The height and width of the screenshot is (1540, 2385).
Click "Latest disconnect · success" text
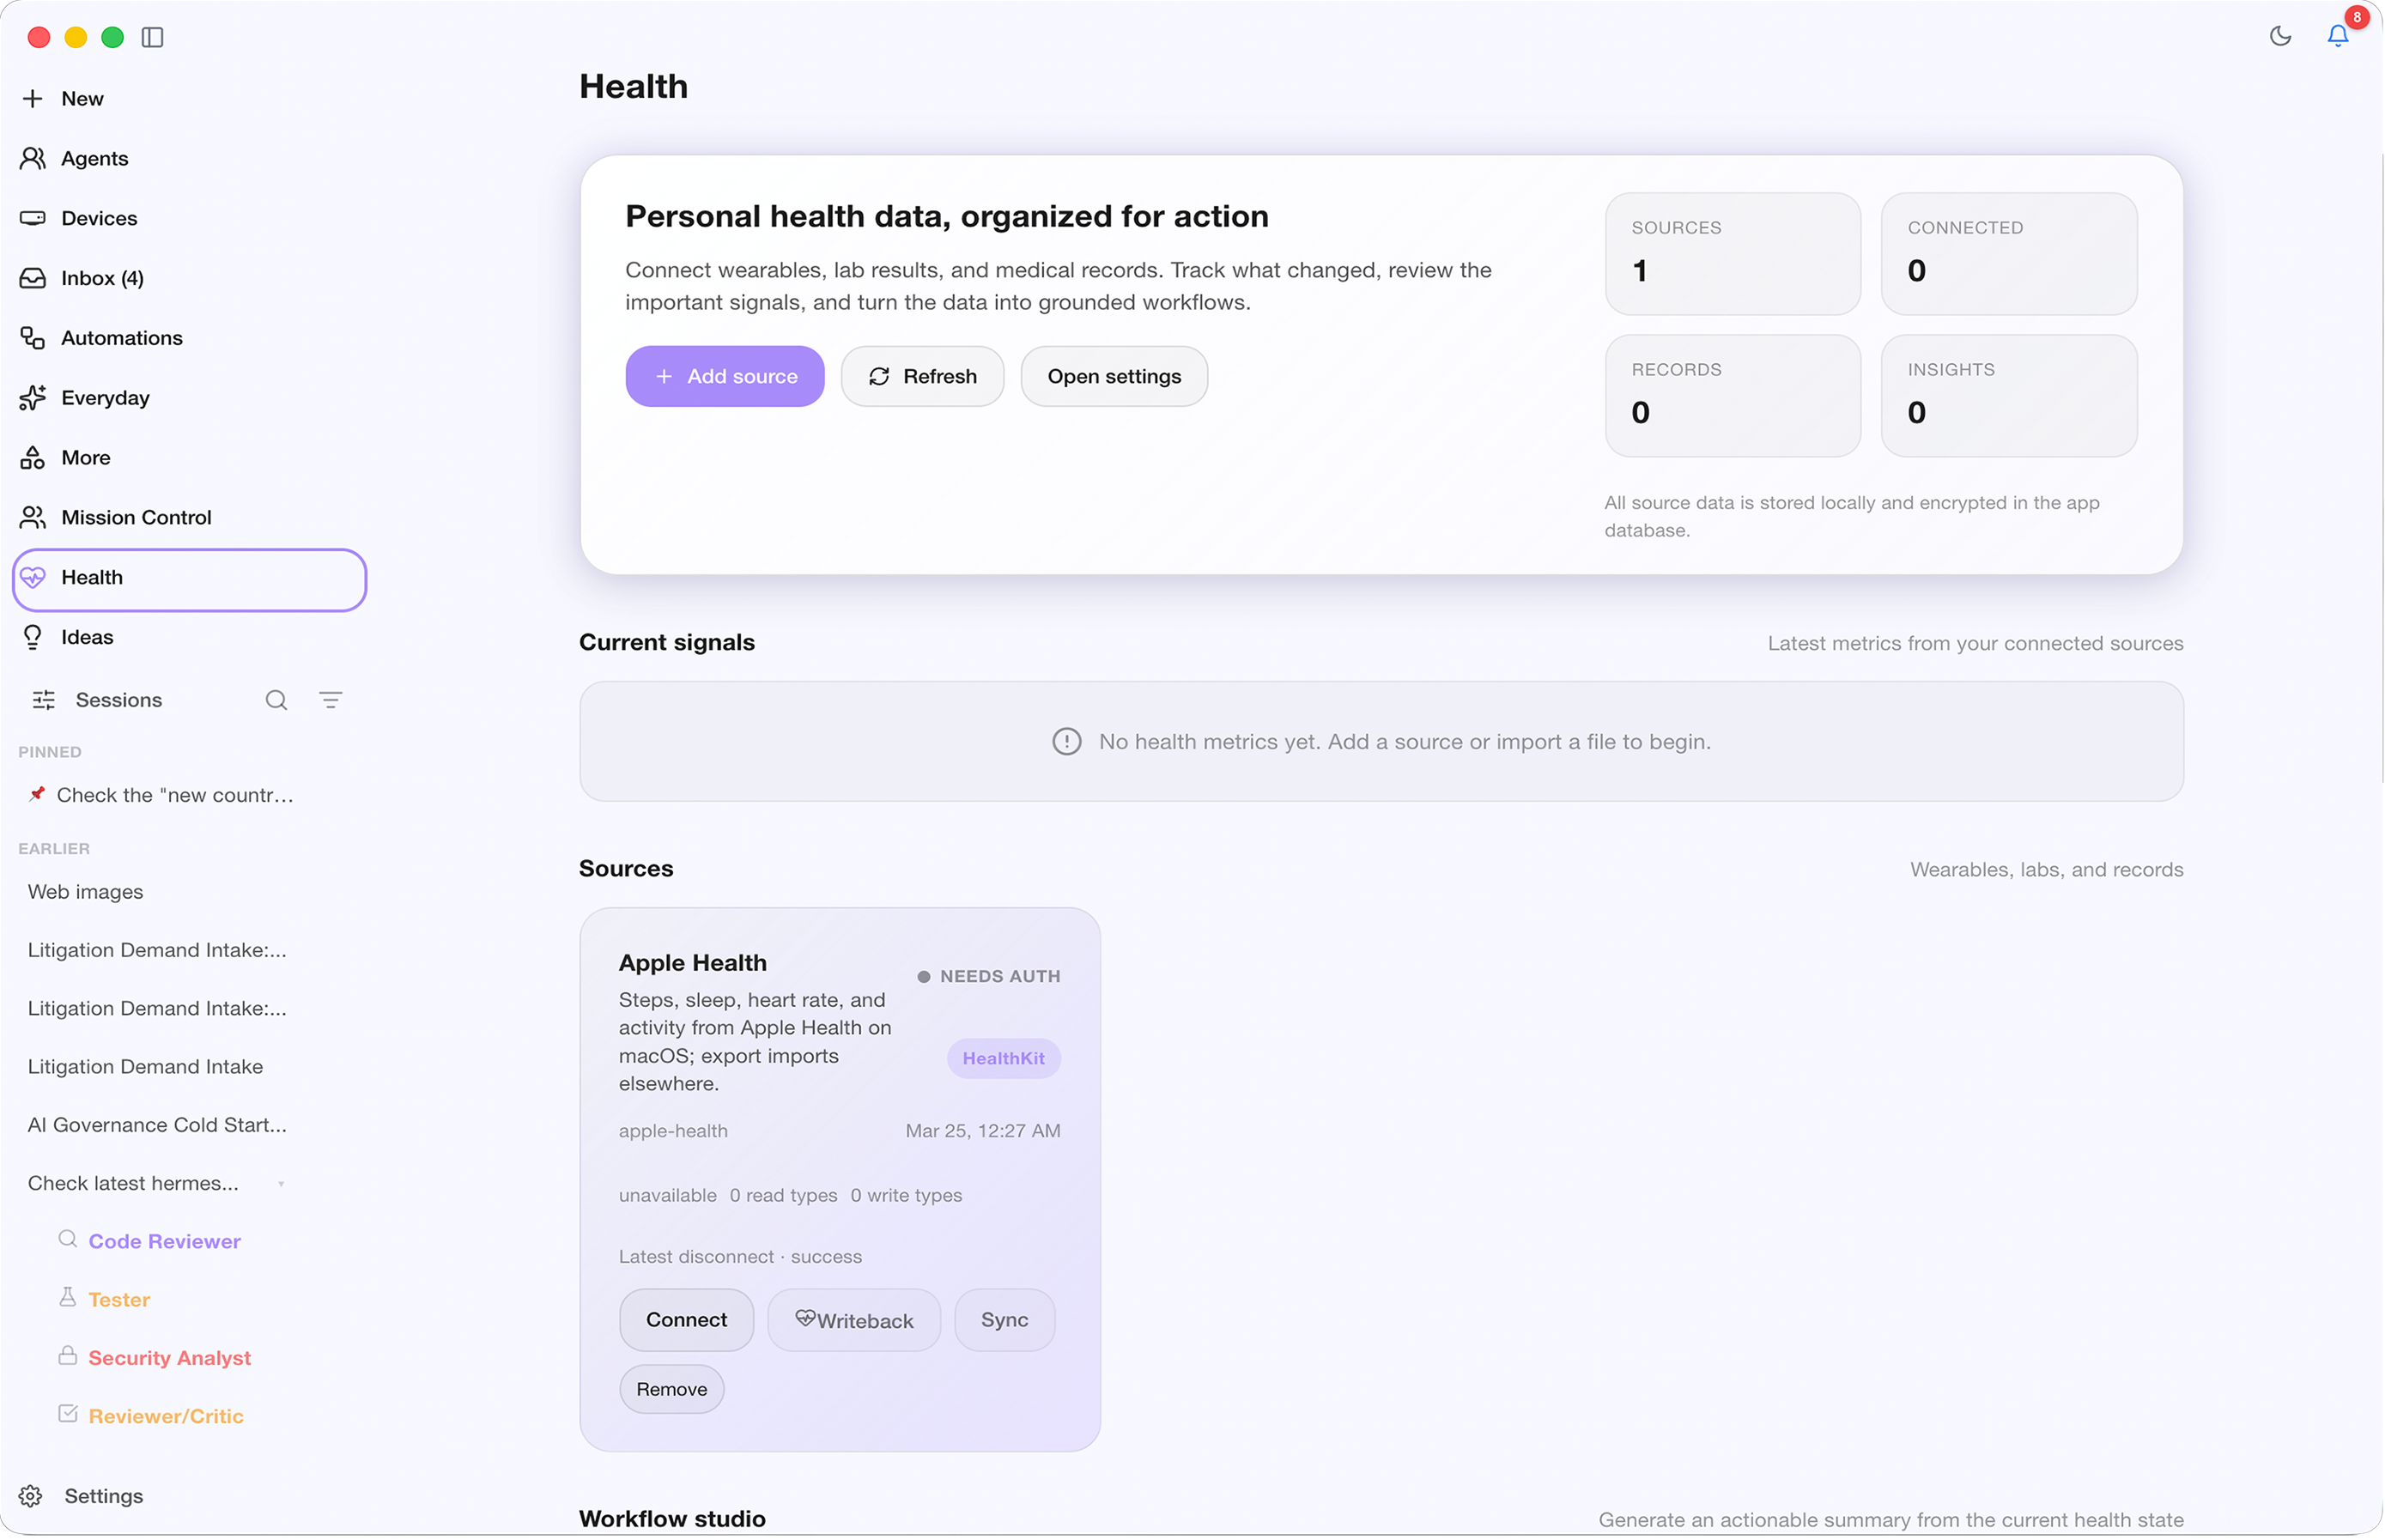(x=740, y=1256)
